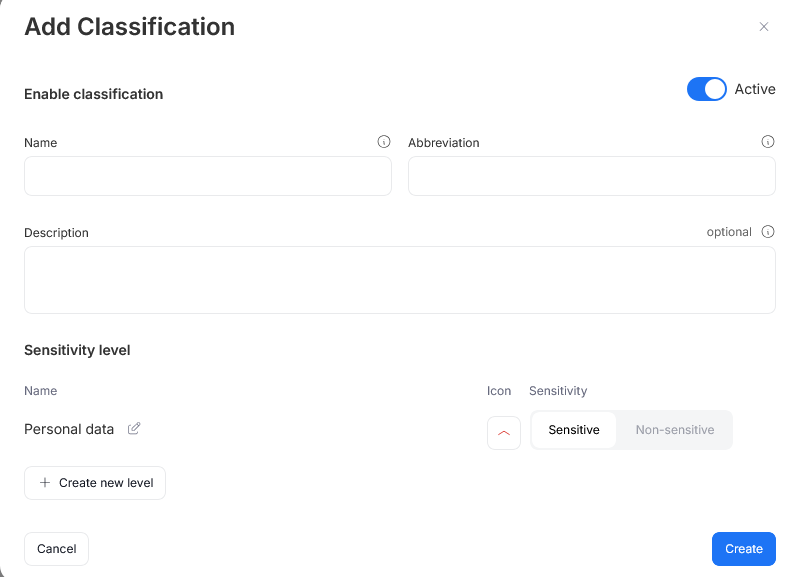This screenshot has height=577, width=795.
Task: Edit the Personal data level name
Action: (134, 429)
